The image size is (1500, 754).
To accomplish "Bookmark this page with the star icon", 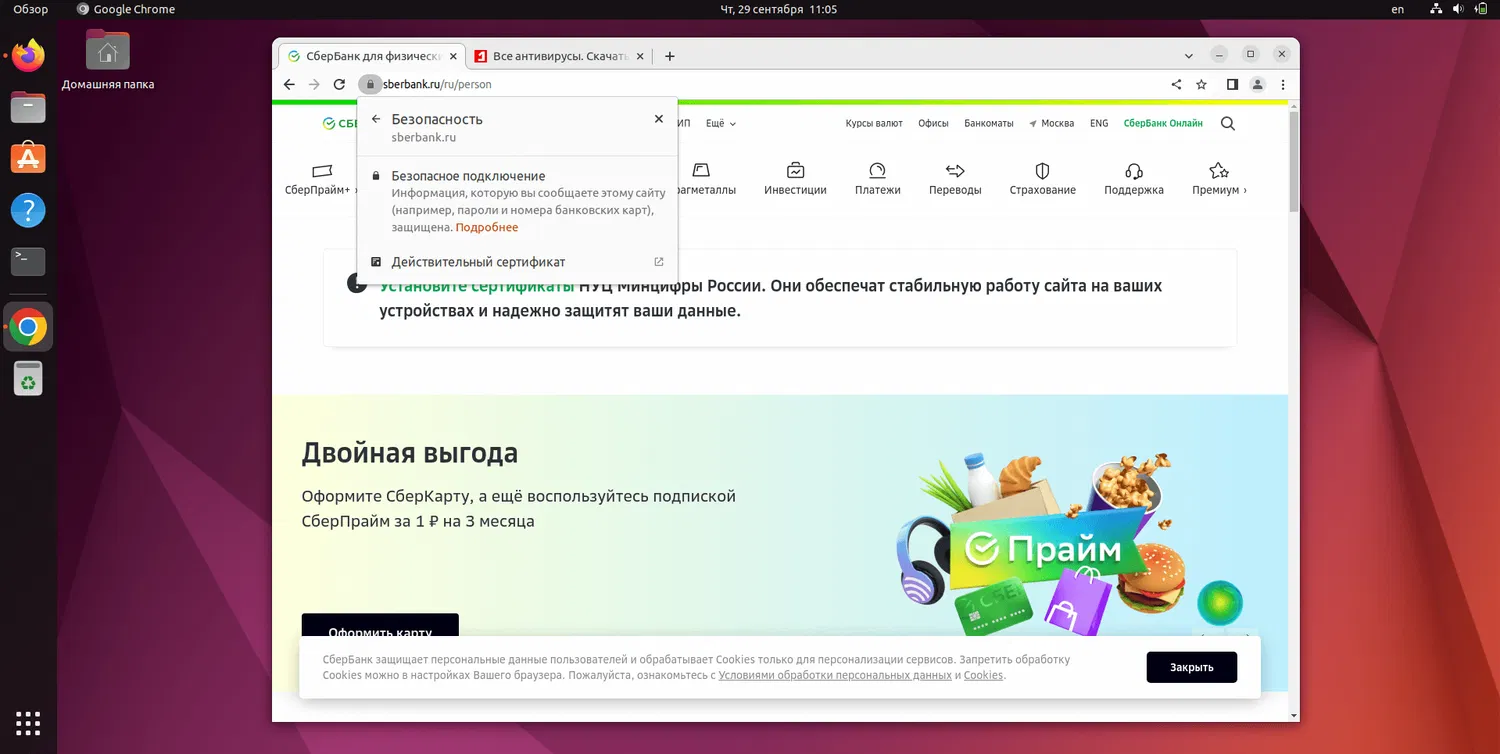I will tap(1202, 85).
